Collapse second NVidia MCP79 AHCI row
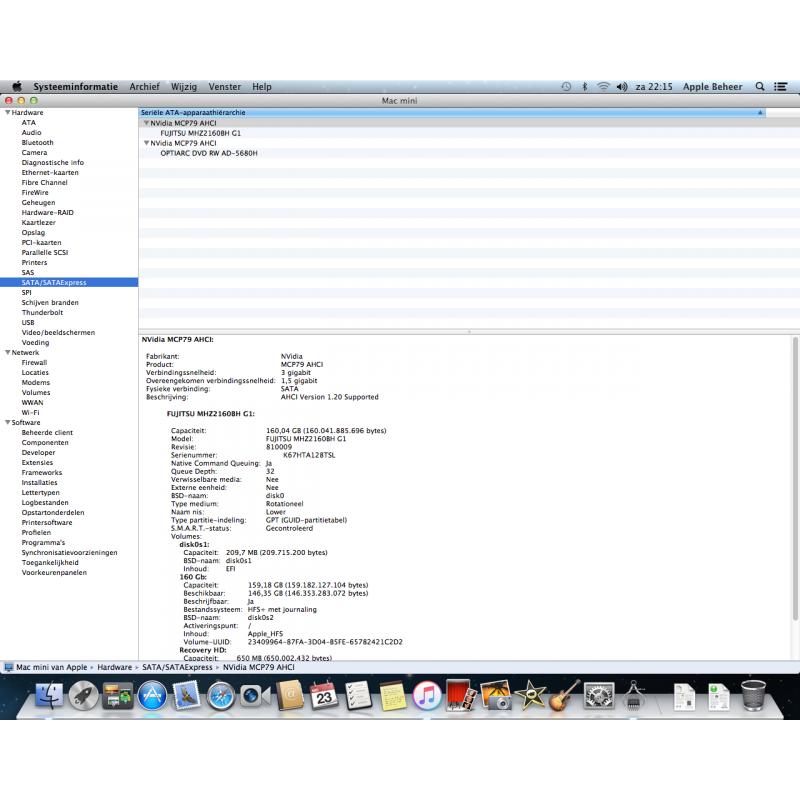This screenshot has height=800, width=800. coord(146,143)
